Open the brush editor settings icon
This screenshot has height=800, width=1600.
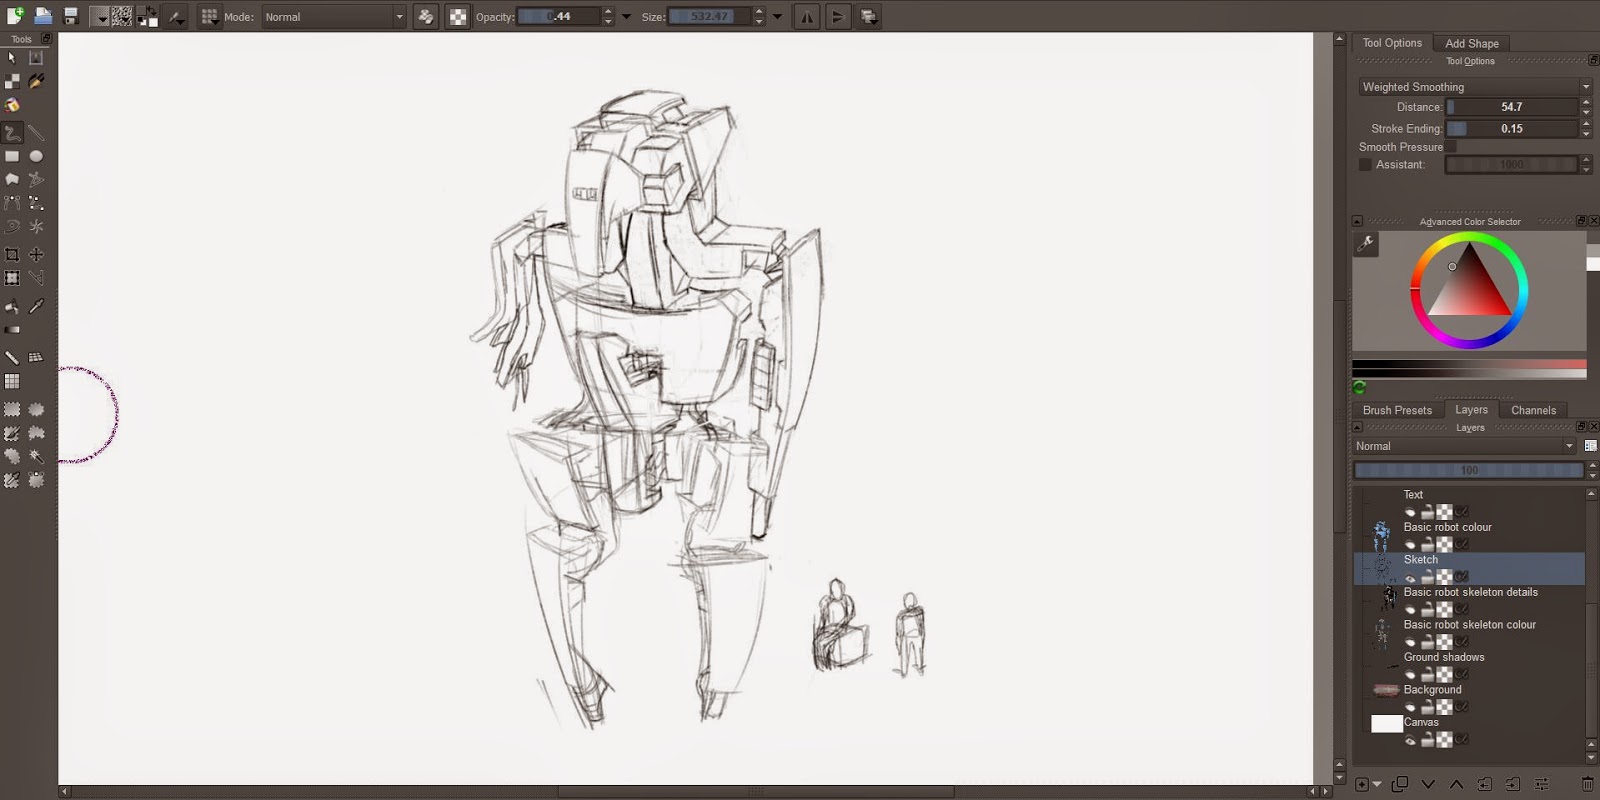[x=176, y=16]
